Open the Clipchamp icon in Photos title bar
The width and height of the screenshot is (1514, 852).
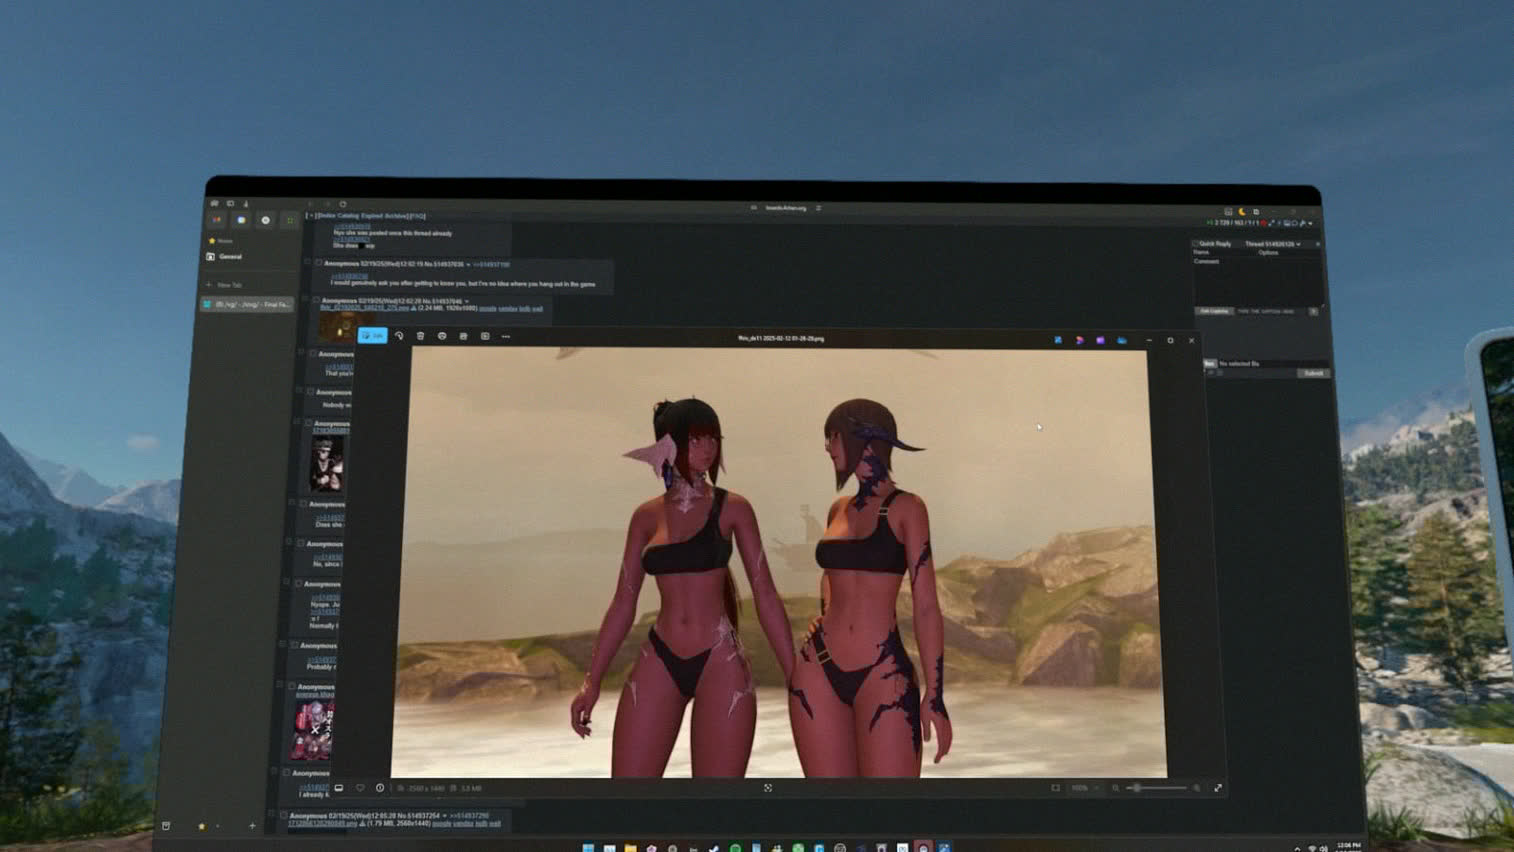tap(1100, 340)
